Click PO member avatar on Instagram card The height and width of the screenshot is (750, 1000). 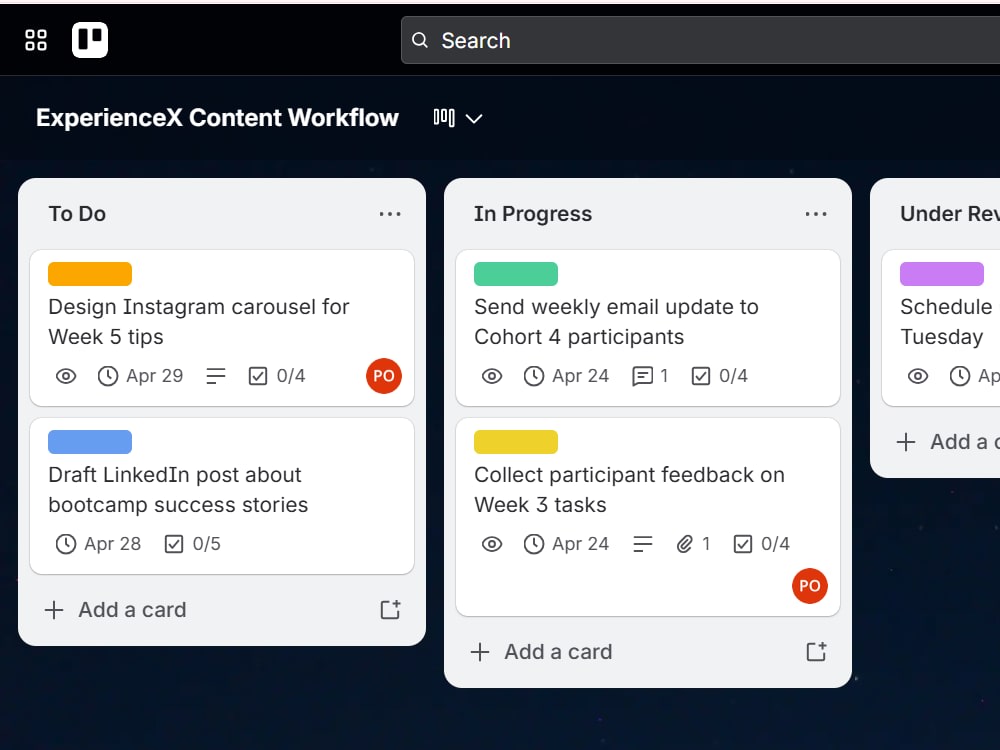pos(384,376)
